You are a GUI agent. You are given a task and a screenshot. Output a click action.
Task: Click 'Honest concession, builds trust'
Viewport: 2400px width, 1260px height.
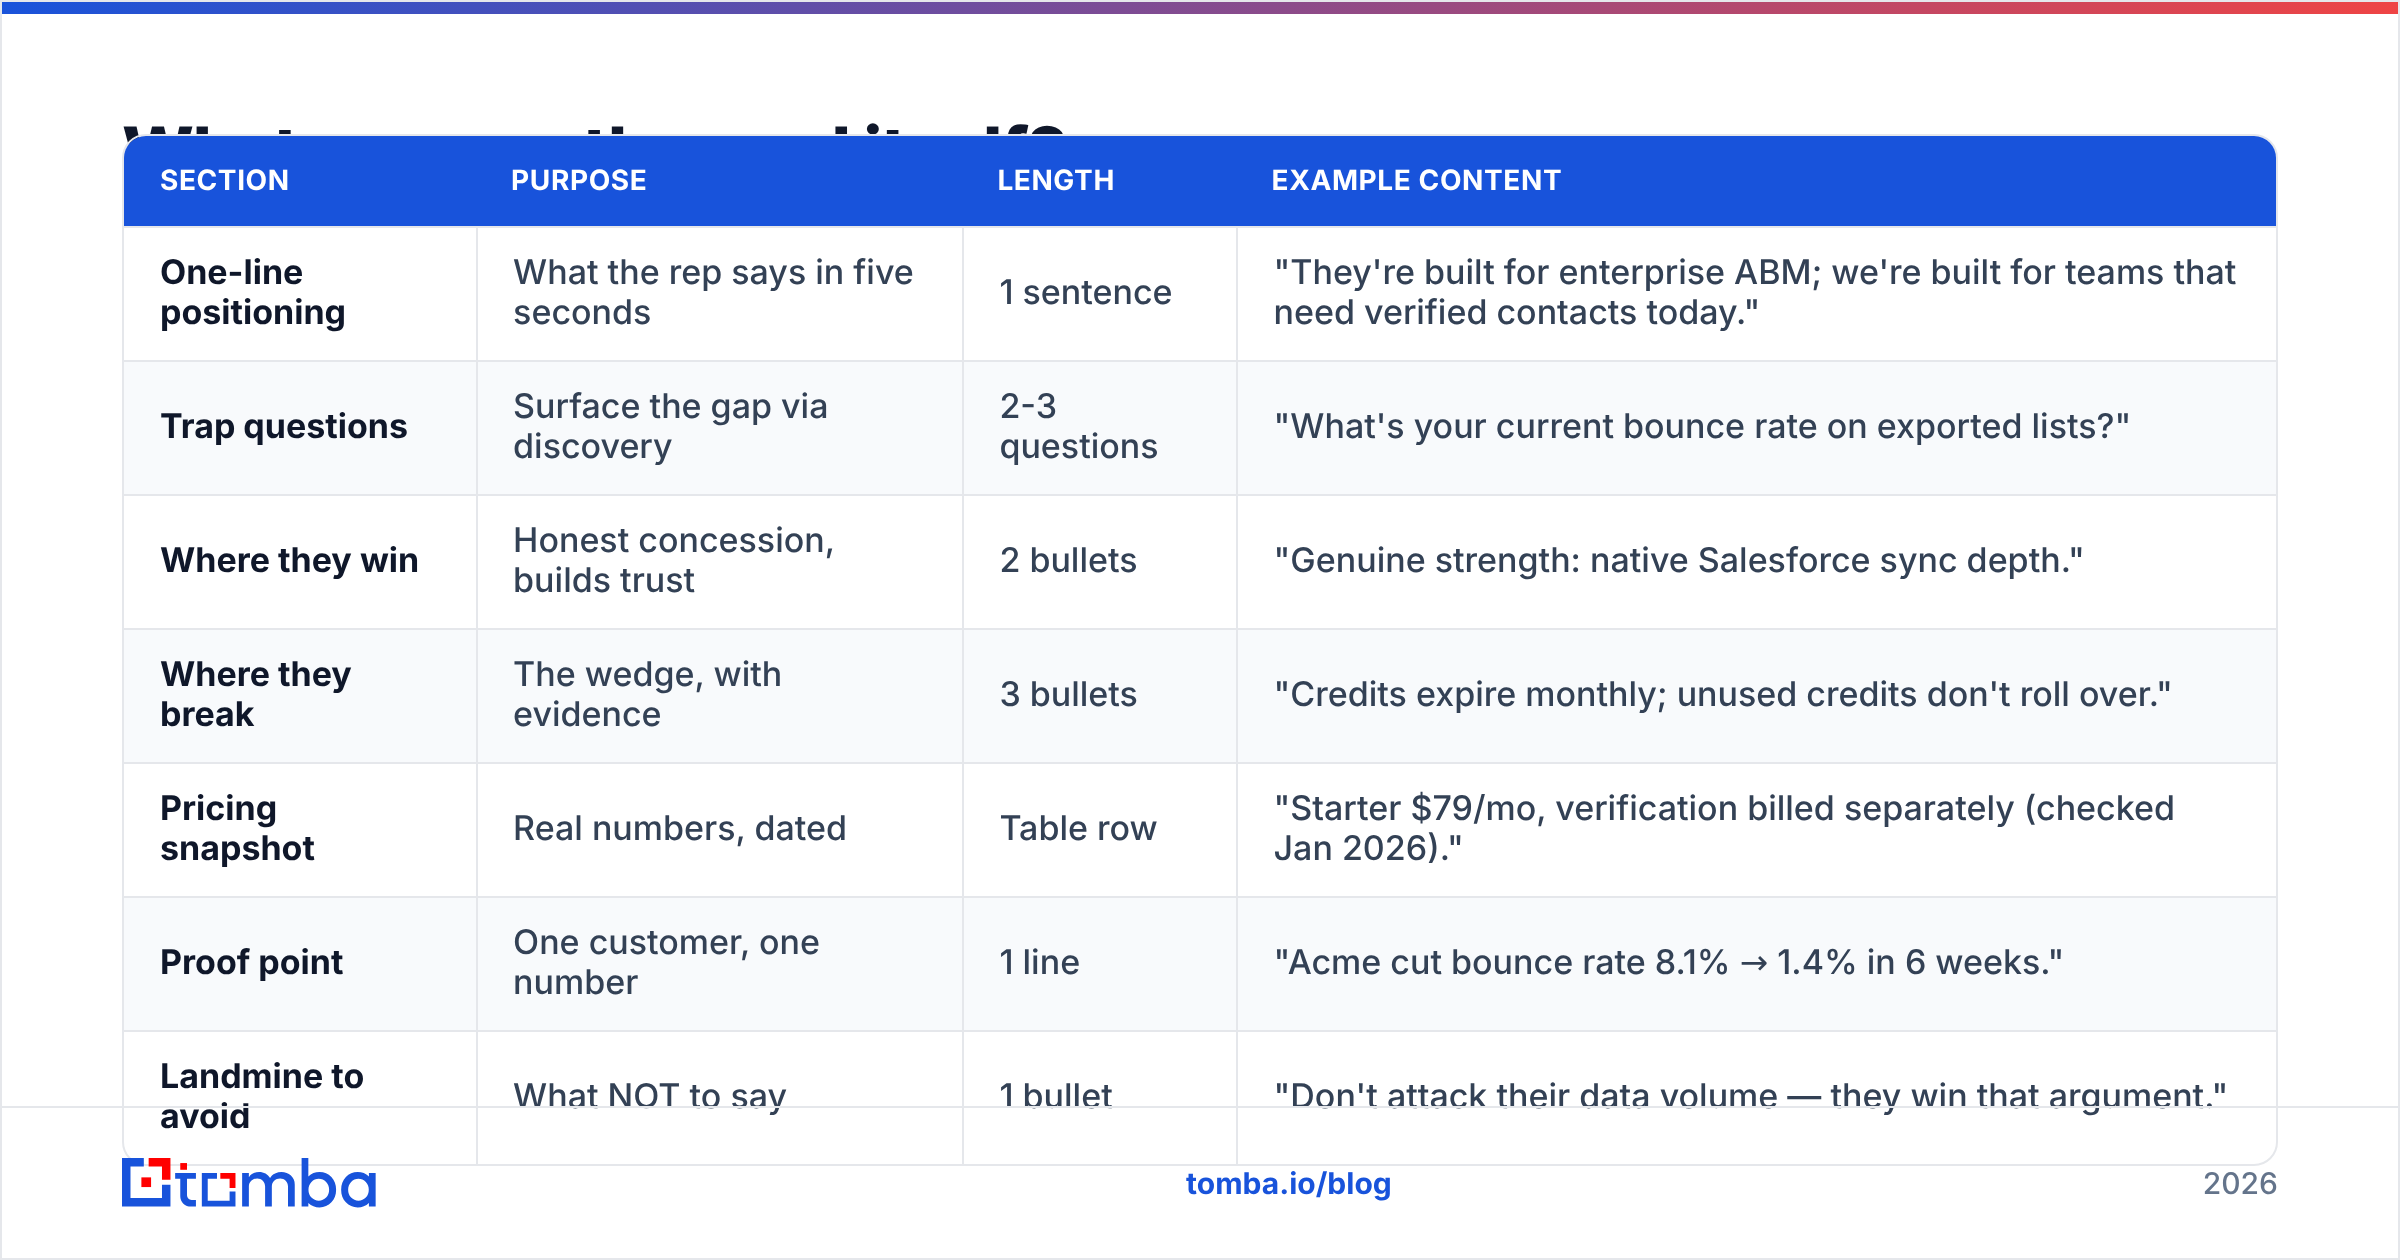[673, 560]
